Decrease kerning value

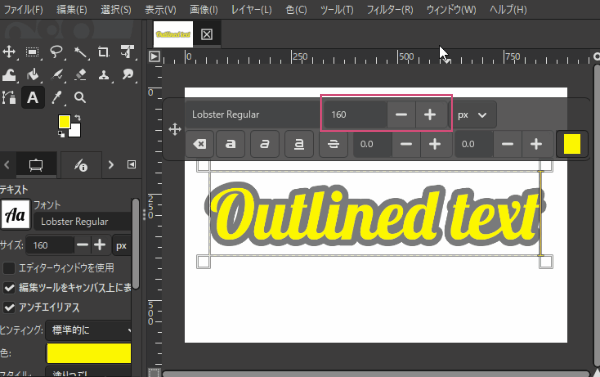coord(507,144)
